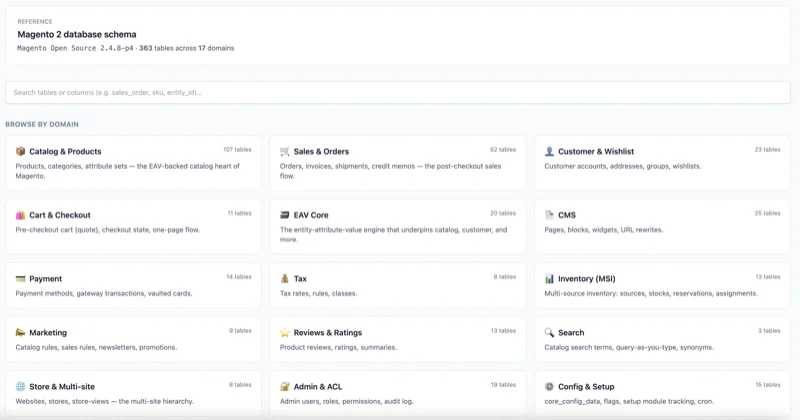Open the Marketing domain title

pyautogui.click(x=48, y=332)
